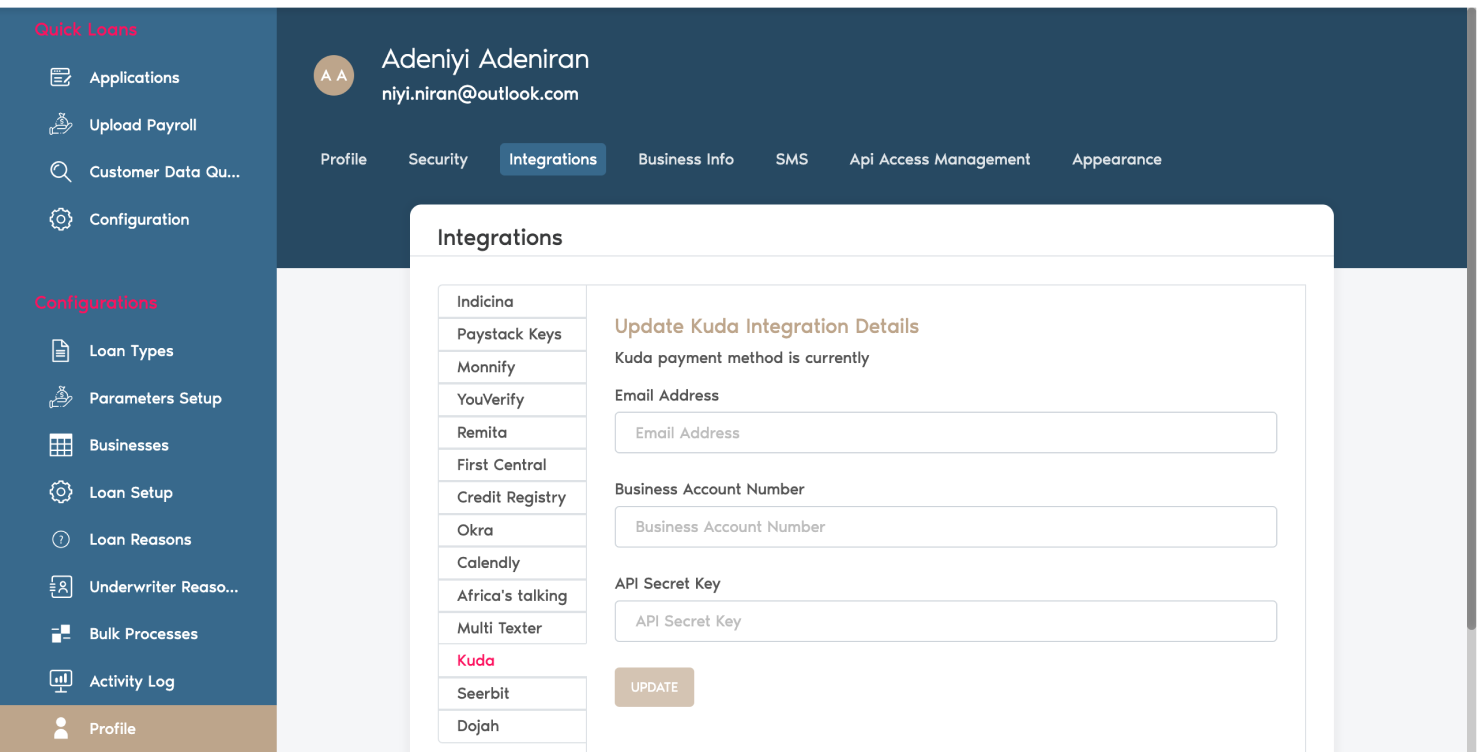Click the Configuration gear icon

tap(60, 219)
